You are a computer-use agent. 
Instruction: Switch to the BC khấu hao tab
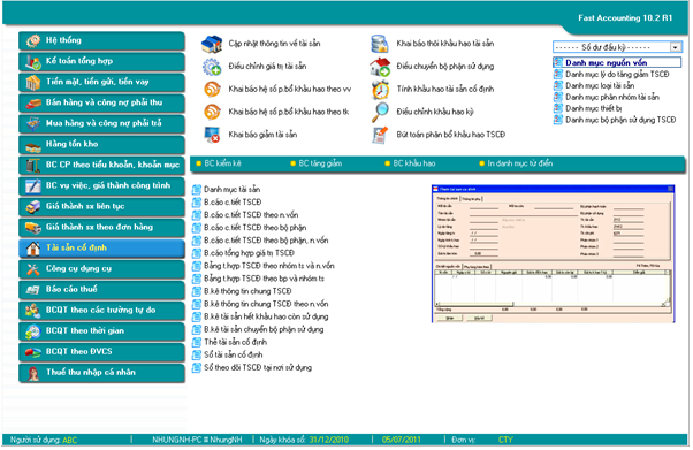410,164
